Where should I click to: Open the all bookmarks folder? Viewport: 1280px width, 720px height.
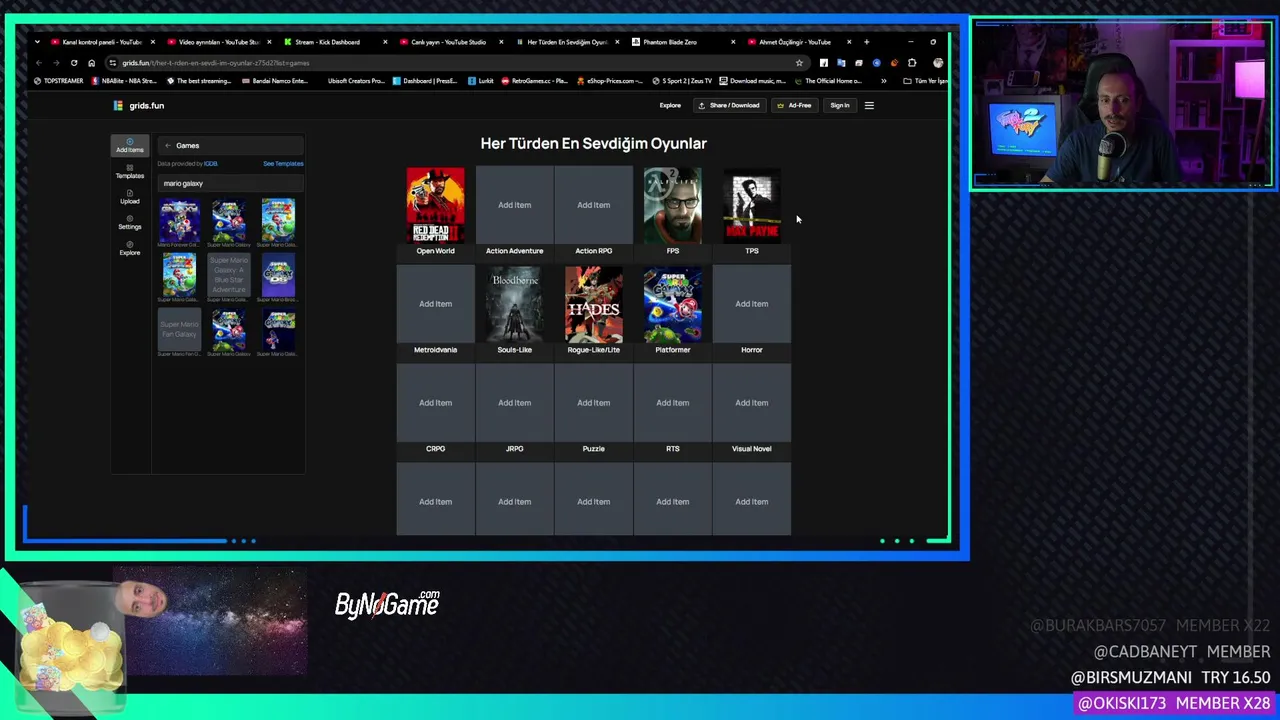(x=925, y=81)
